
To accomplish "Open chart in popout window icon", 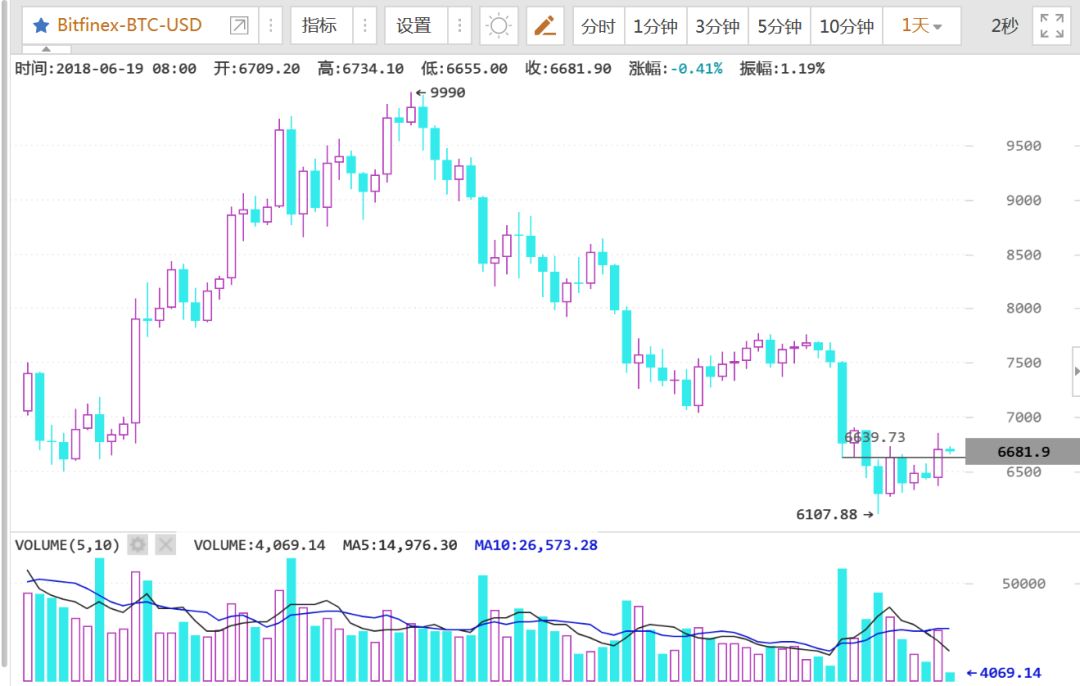I will pyautogui.click(x=239, y=26).
